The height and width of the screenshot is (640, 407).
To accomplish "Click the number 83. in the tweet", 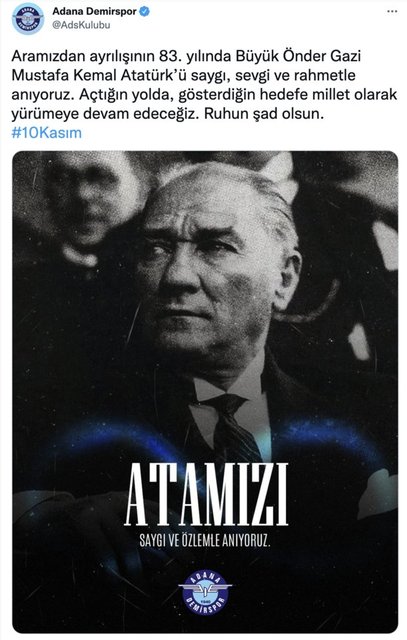I will [169, 56].
